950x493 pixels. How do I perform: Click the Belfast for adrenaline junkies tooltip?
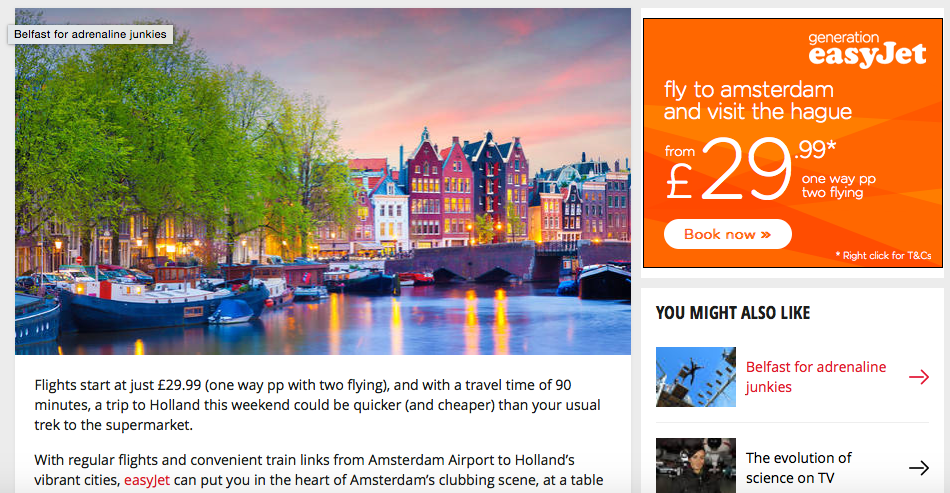[x=90, y=35]
